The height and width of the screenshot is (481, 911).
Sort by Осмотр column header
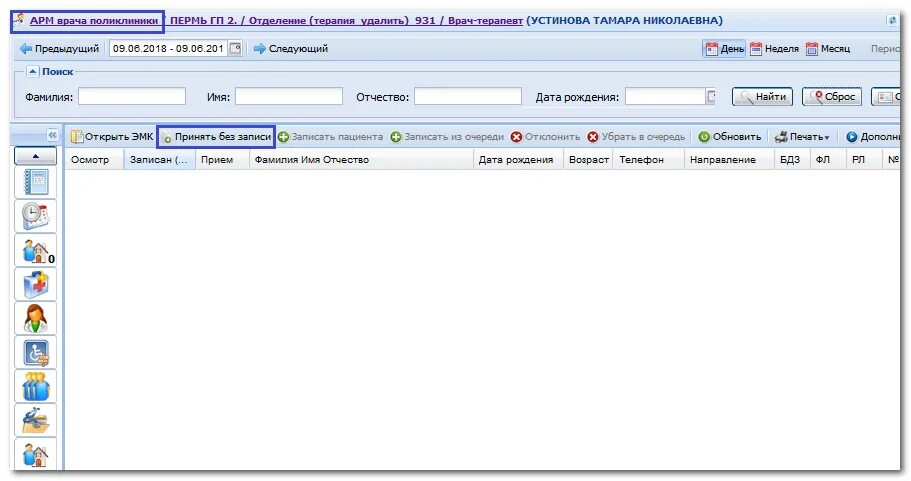(94, 160)
